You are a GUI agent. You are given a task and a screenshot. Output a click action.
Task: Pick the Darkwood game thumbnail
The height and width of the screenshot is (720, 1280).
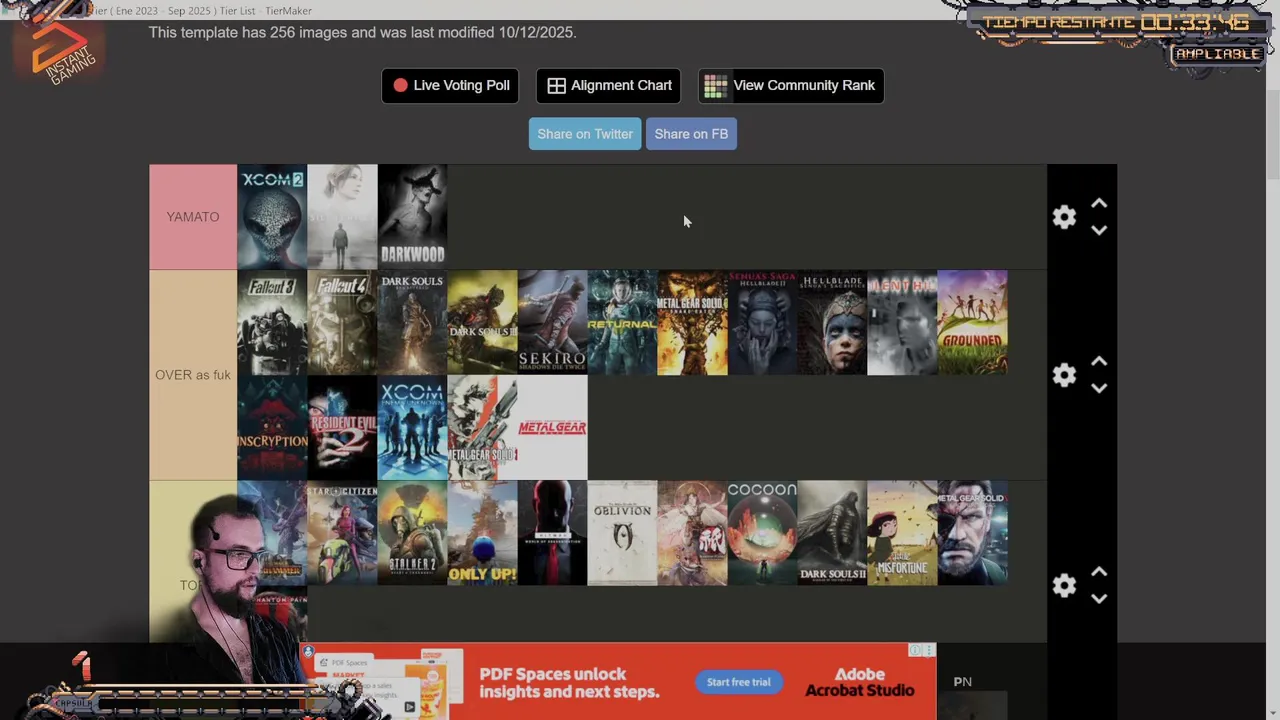(412, 217)
